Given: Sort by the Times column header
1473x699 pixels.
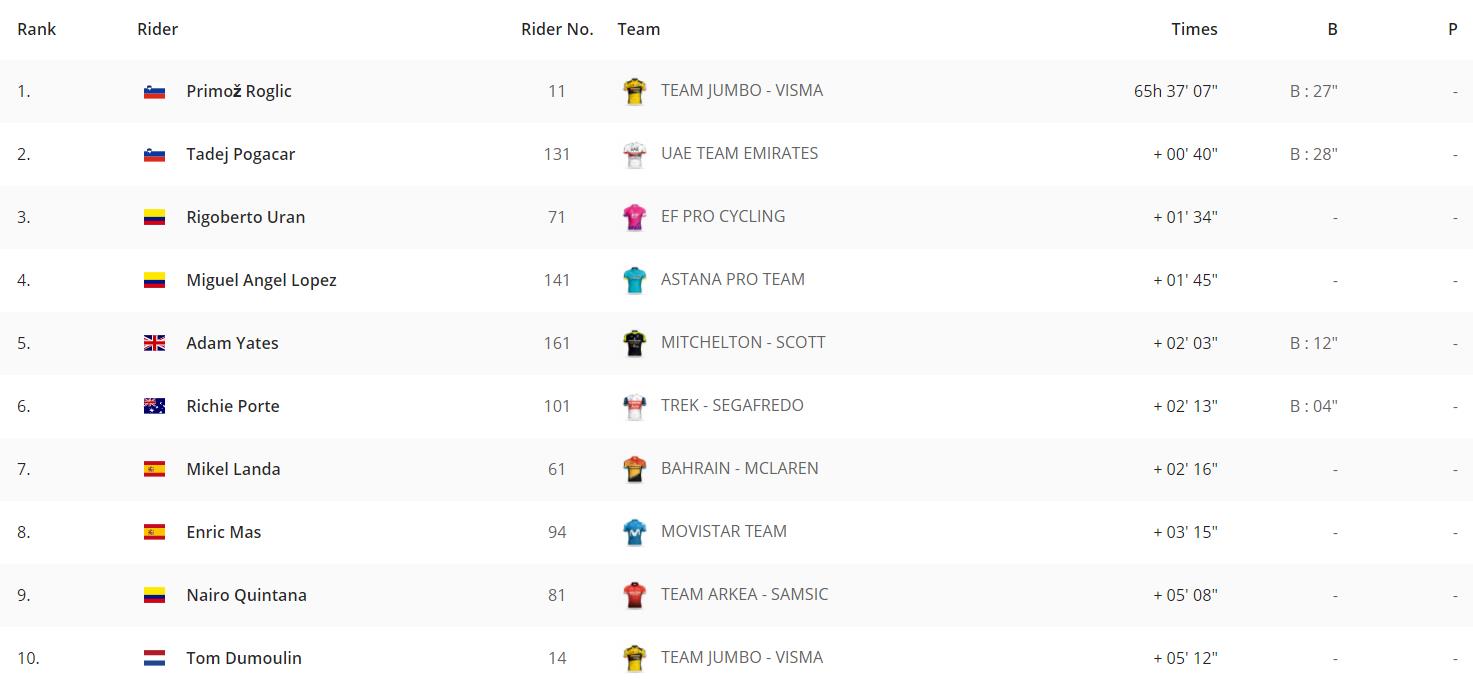Looking at the screenshot, I should click(1194, 29).
